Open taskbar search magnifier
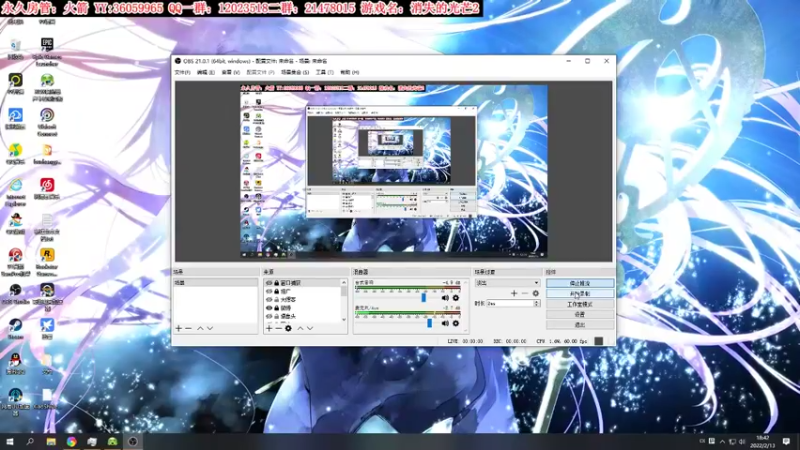This screenshot has height=450, width=800. (30, 441)
